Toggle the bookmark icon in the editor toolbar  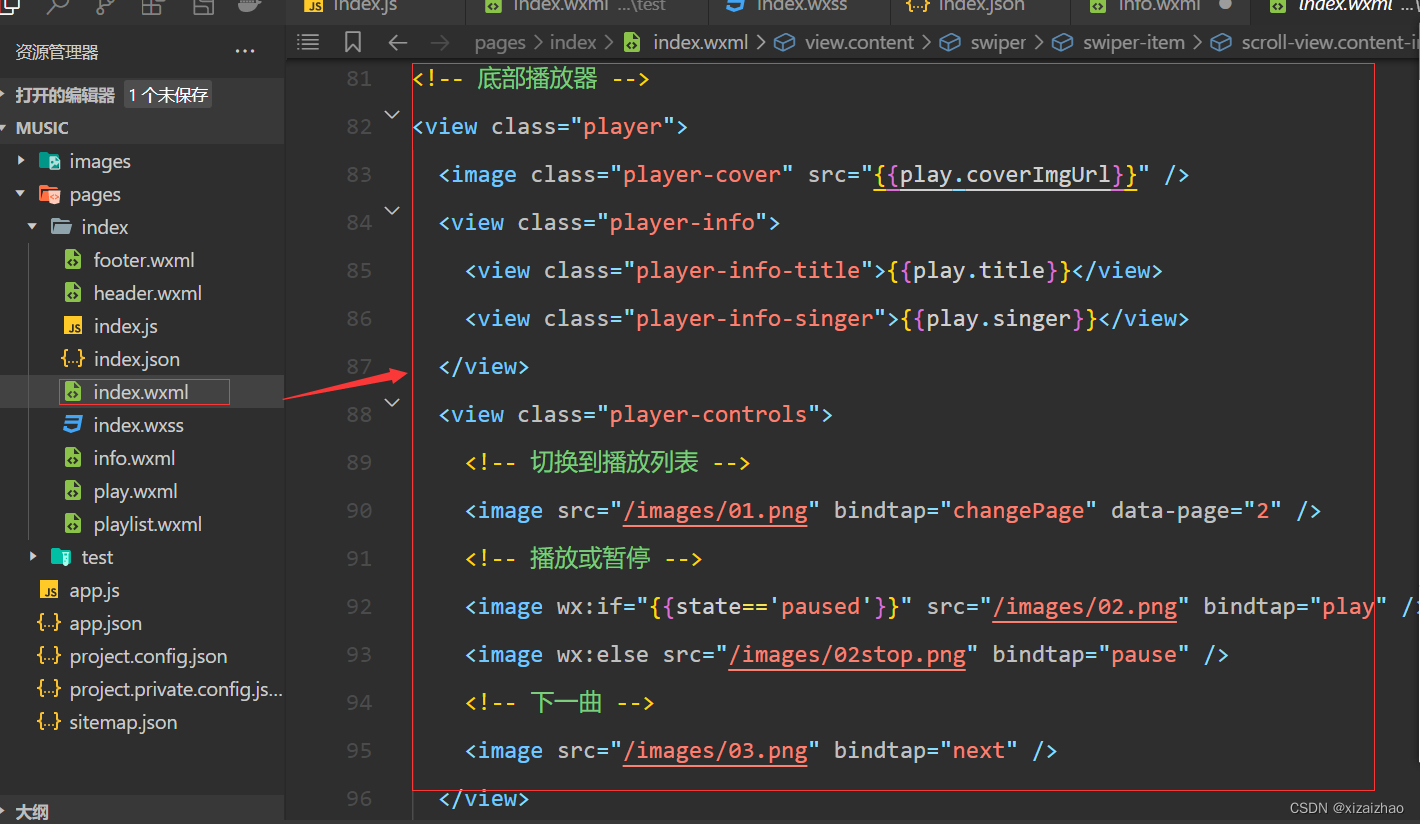(353, 42)
